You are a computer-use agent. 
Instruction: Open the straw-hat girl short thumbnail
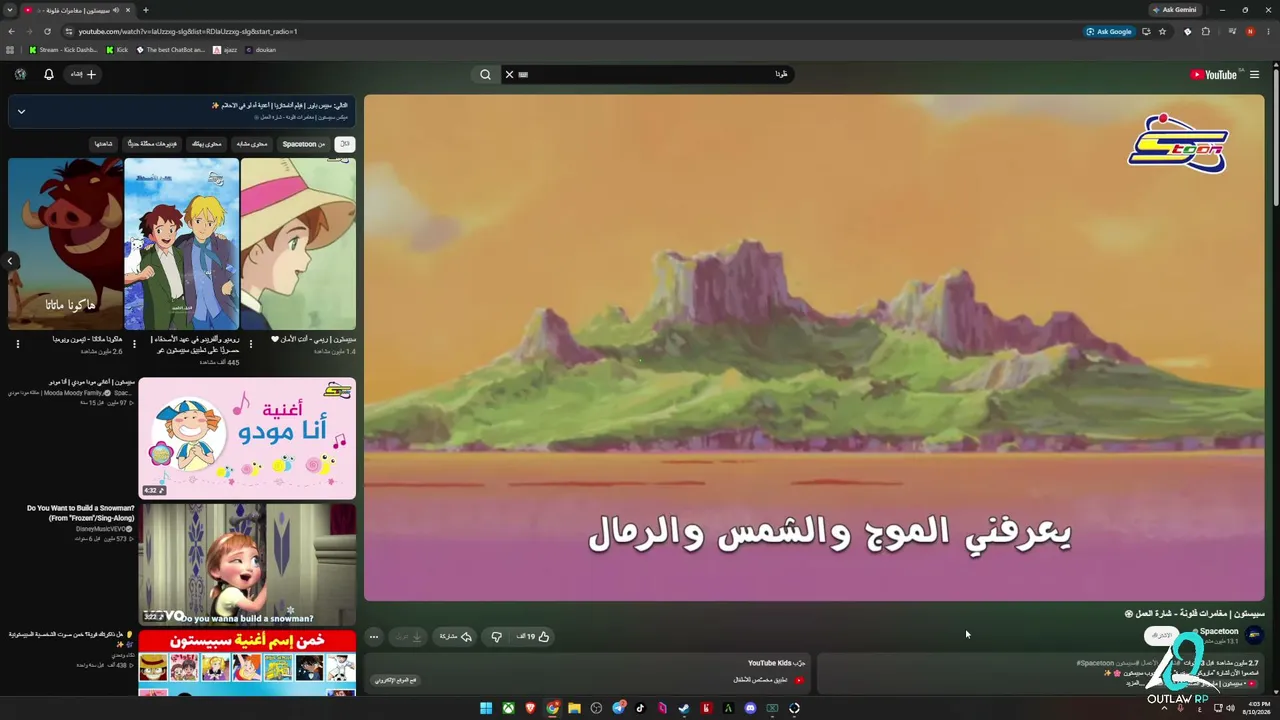pos(298,244)
